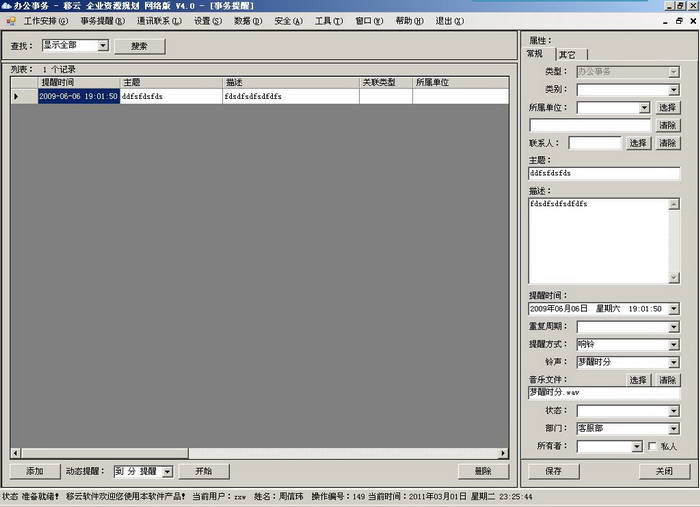Expand the 铃声 dropdown
This screenshot has width=700, height=507.
coord(674,362)
